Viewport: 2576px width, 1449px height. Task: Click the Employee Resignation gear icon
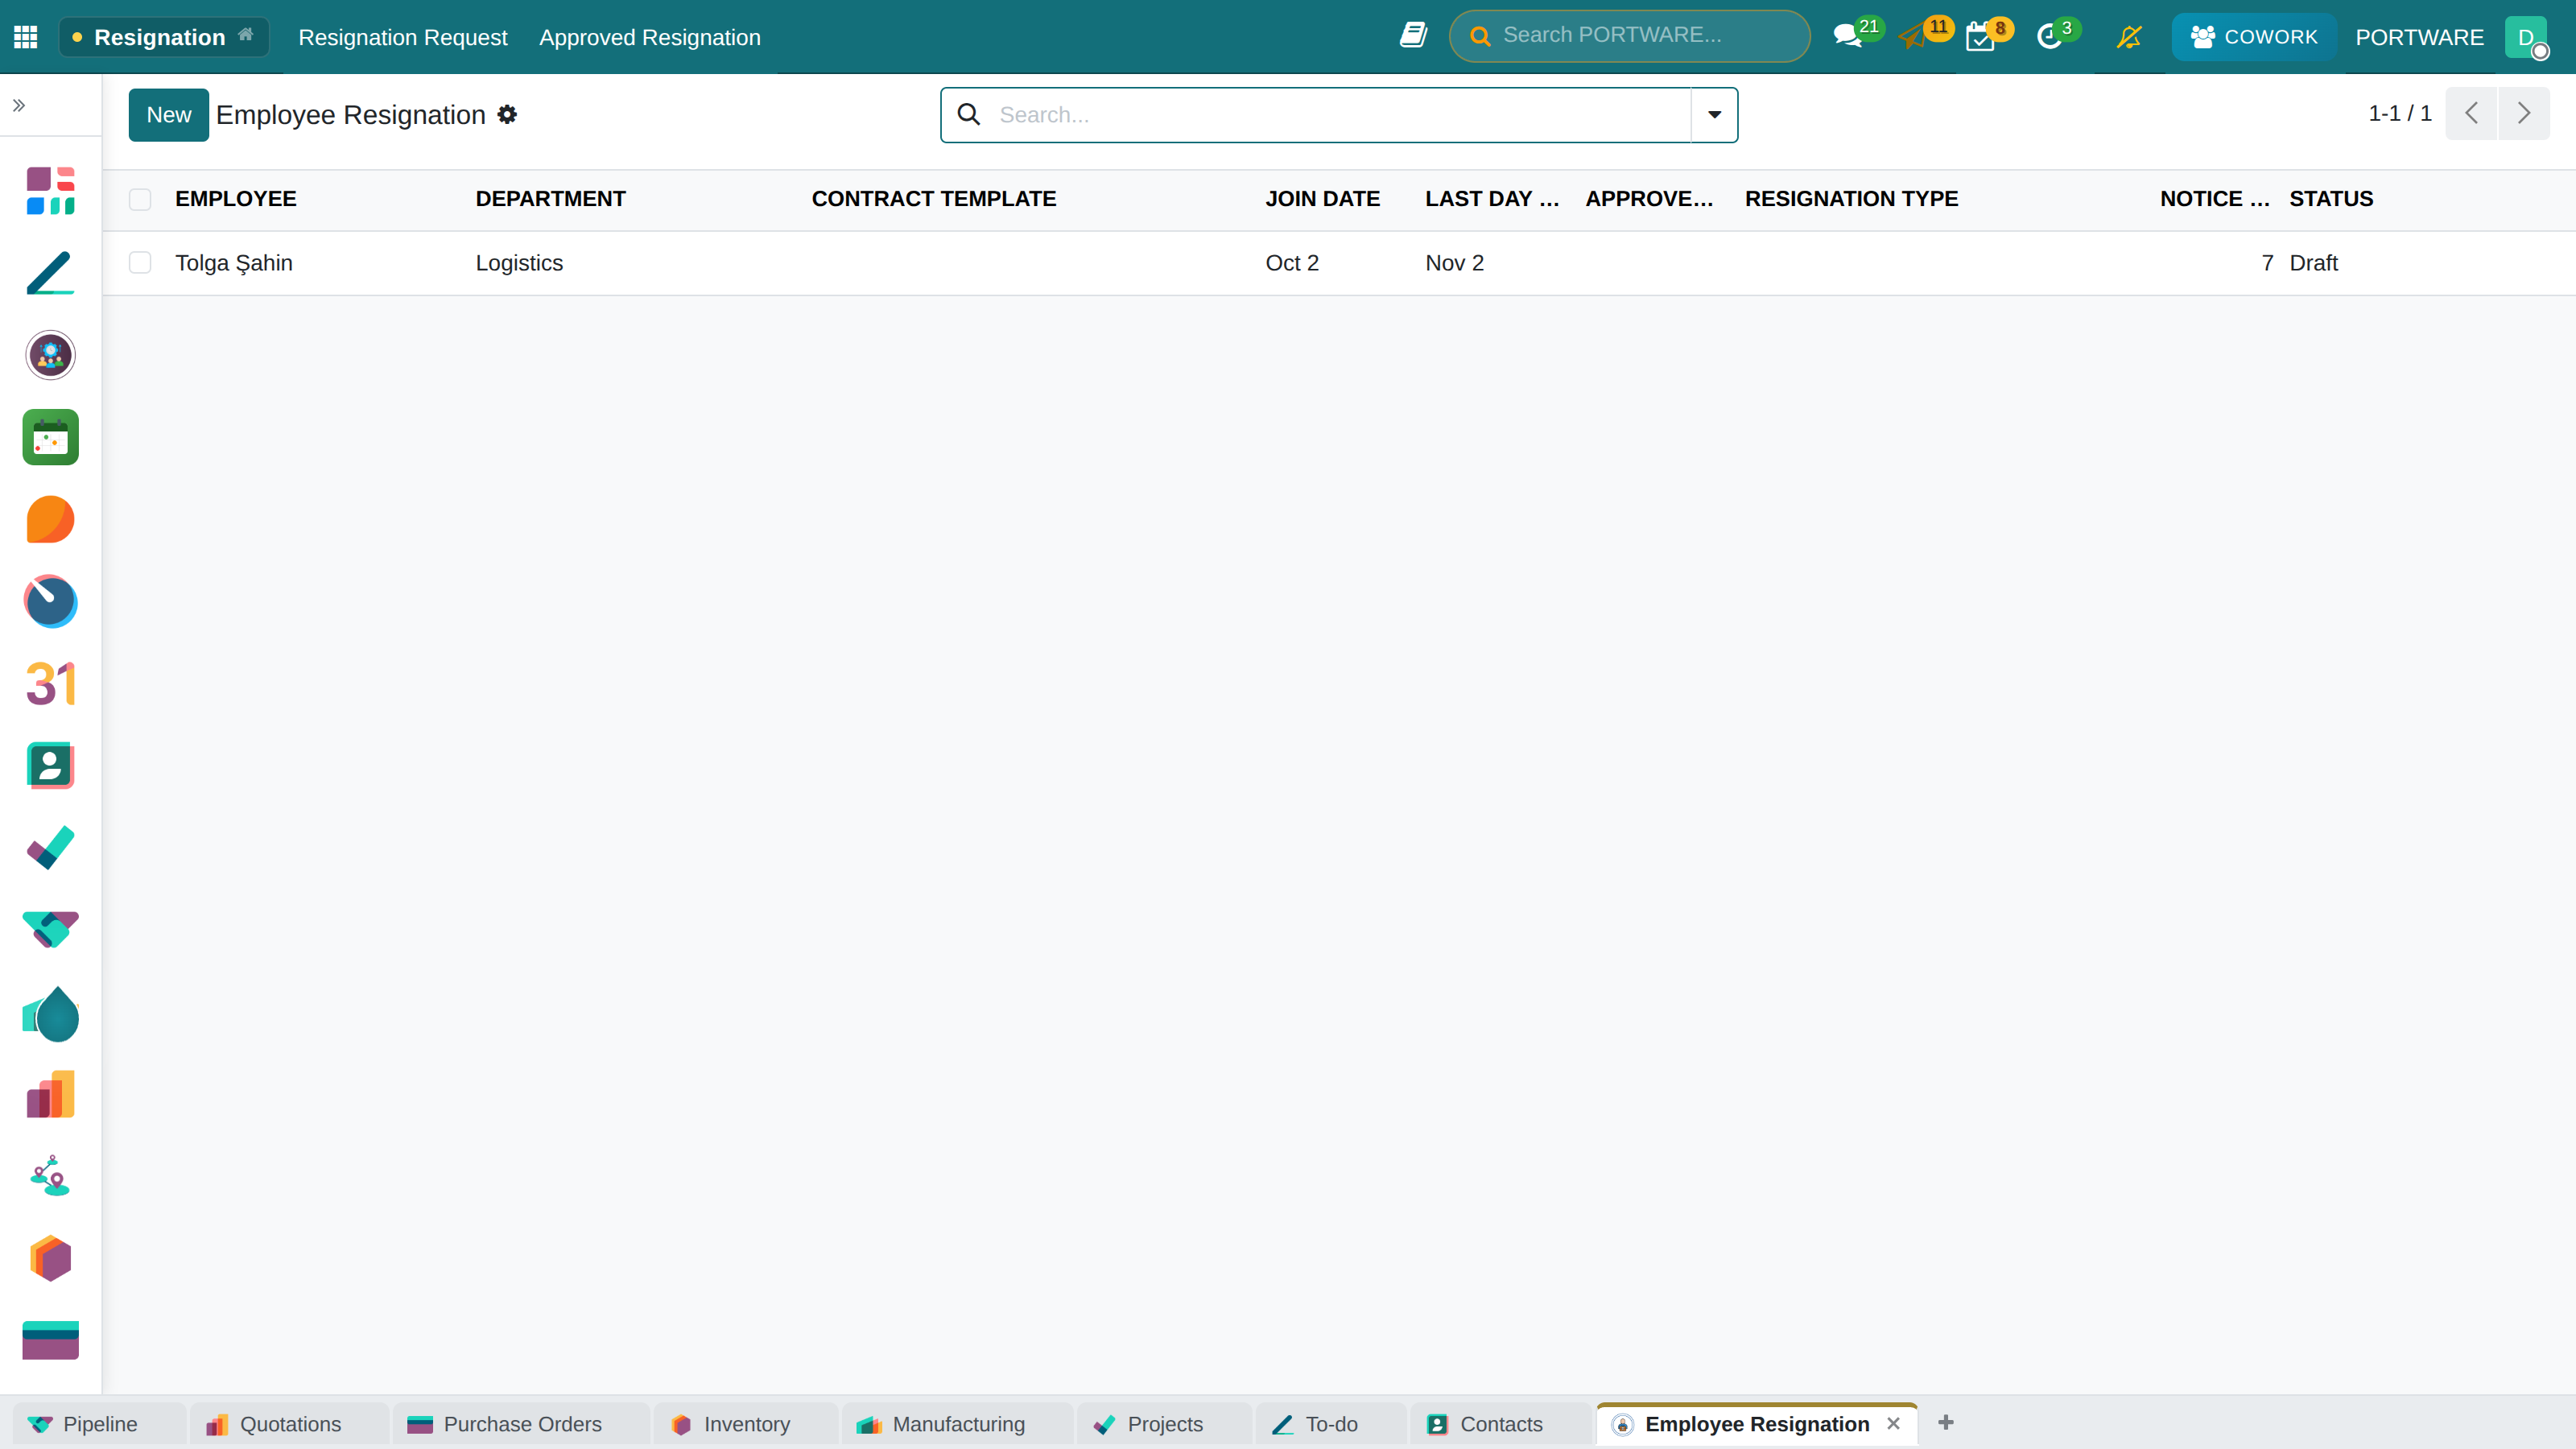tap(507, 115)
